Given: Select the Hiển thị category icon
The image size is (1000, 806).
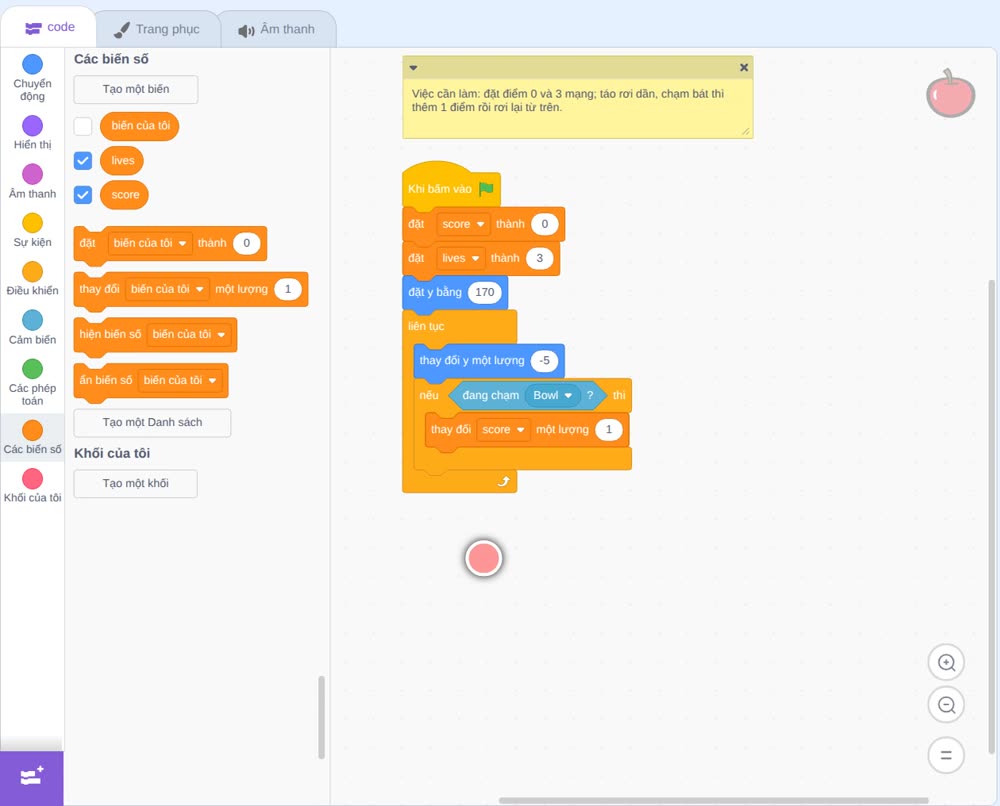Looking at the screenshot, I should (32, 126).
